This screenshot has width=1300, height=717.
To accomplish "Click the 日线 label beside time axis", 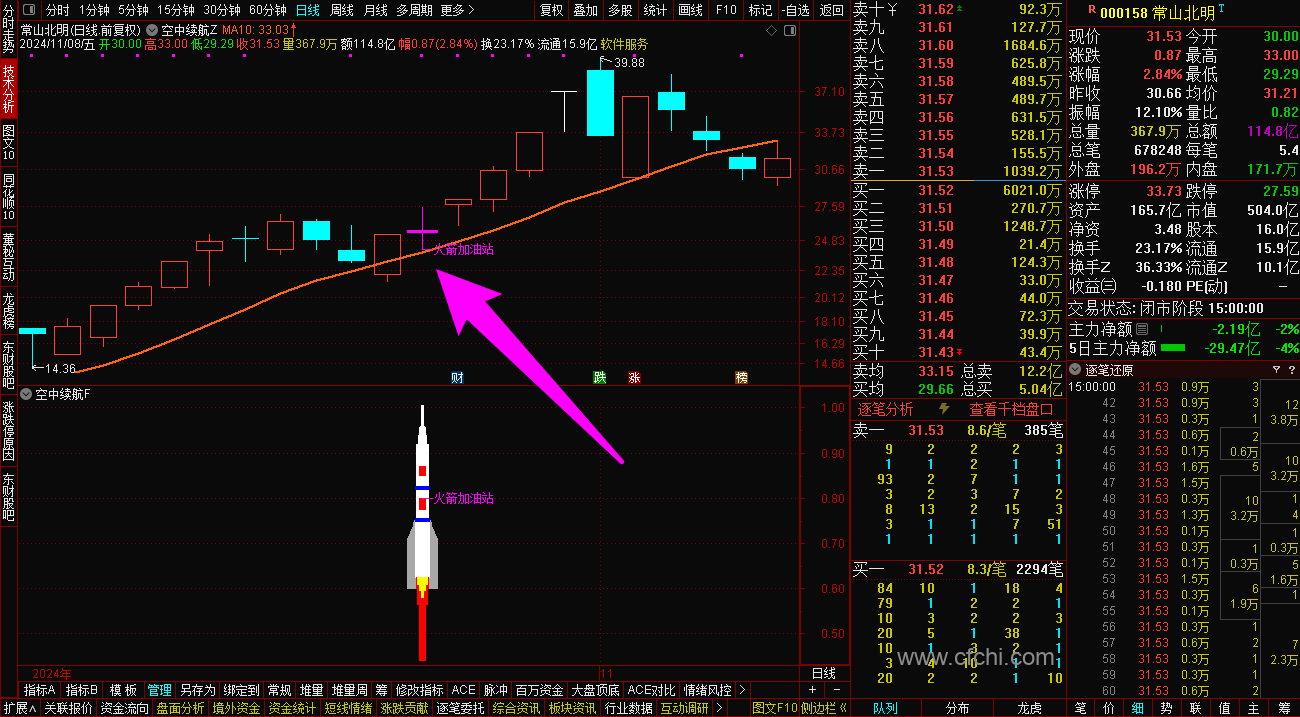I will click(x=824, y=673).
